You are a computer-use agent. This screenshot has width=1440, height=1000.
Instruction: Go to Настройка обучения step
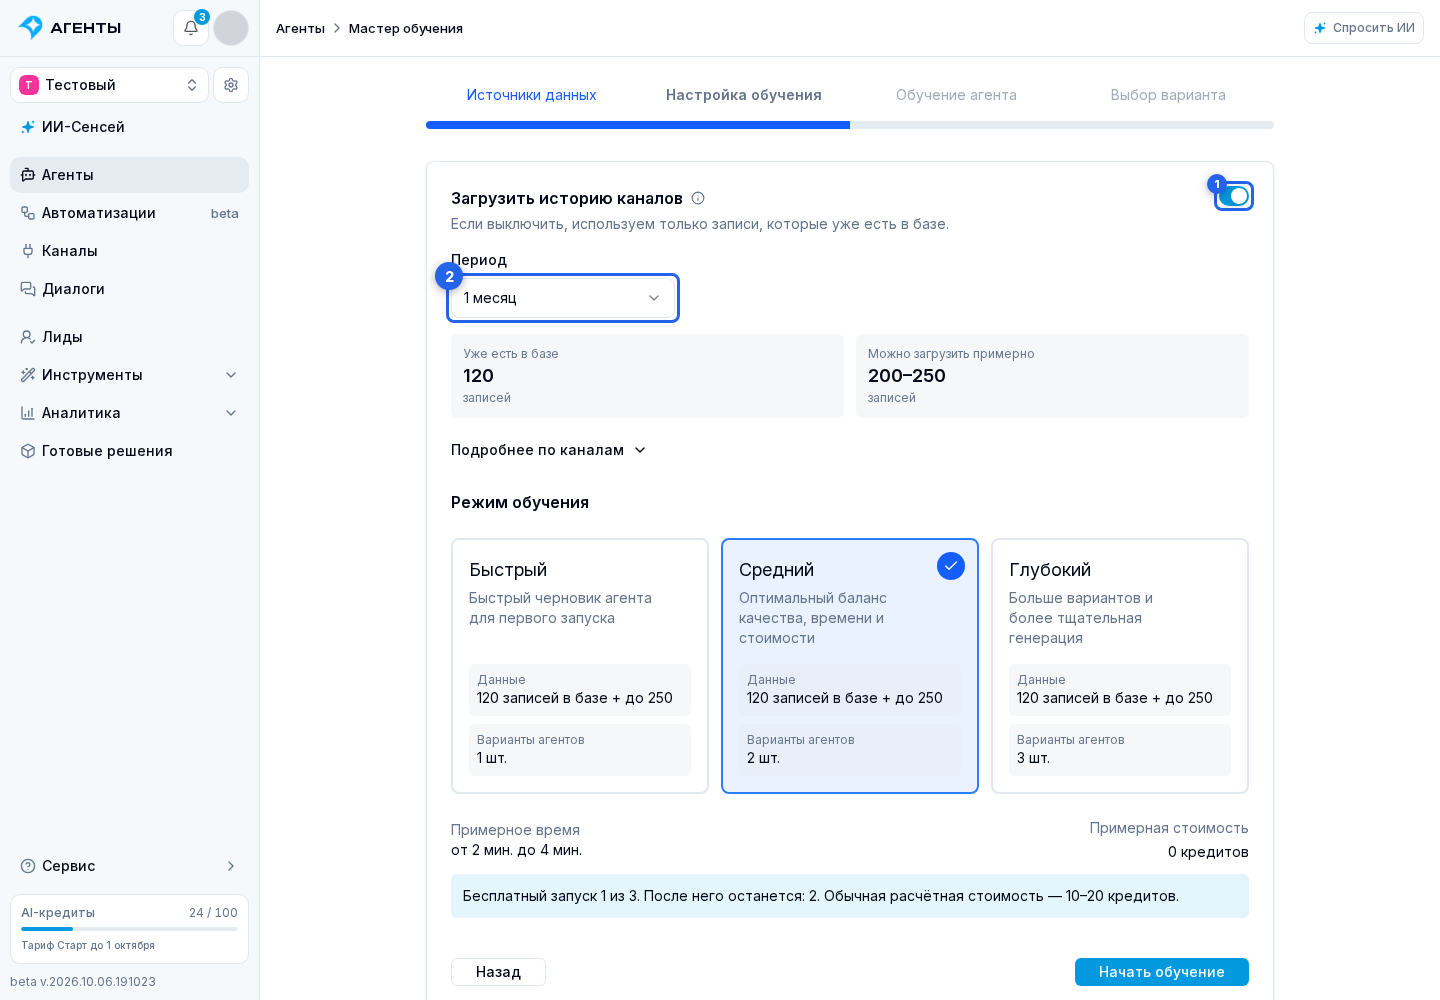pyautogui.click(x=744, y=95)
